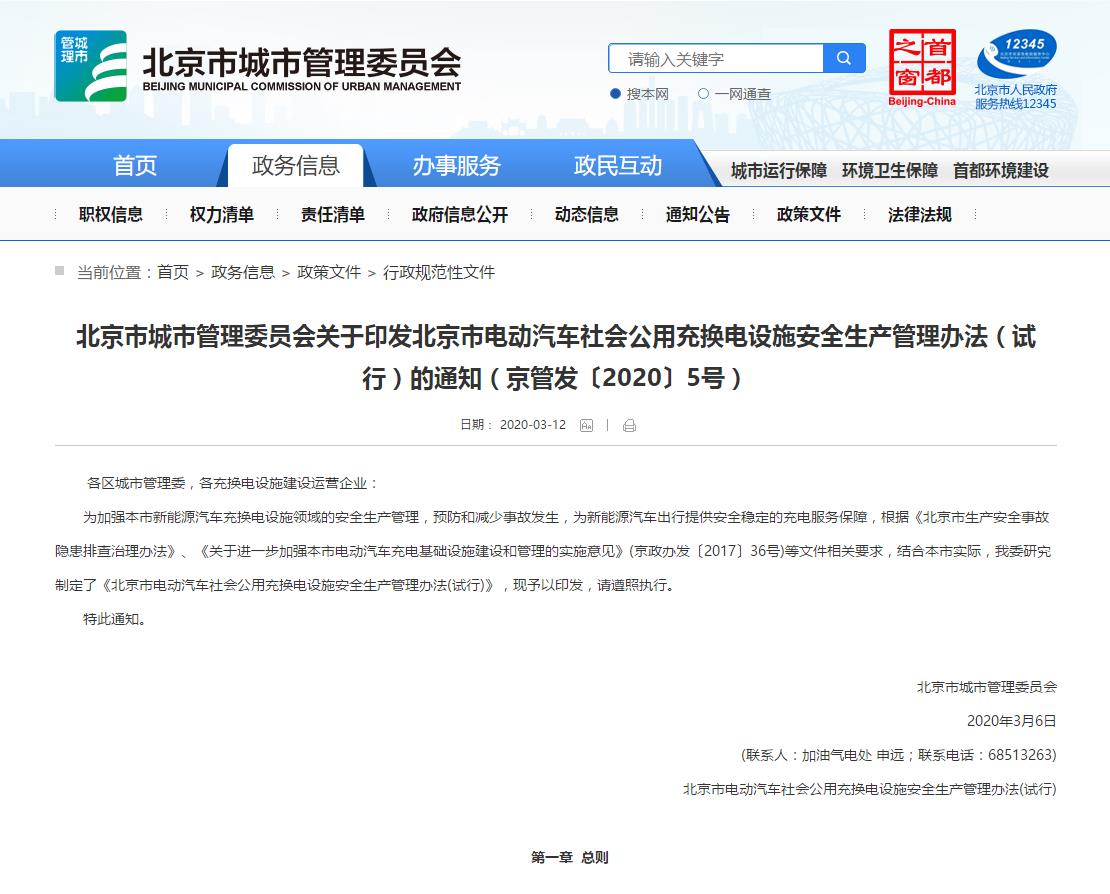
Task: Open the 办事服务 tab
Action: click(x=457, y=166)
